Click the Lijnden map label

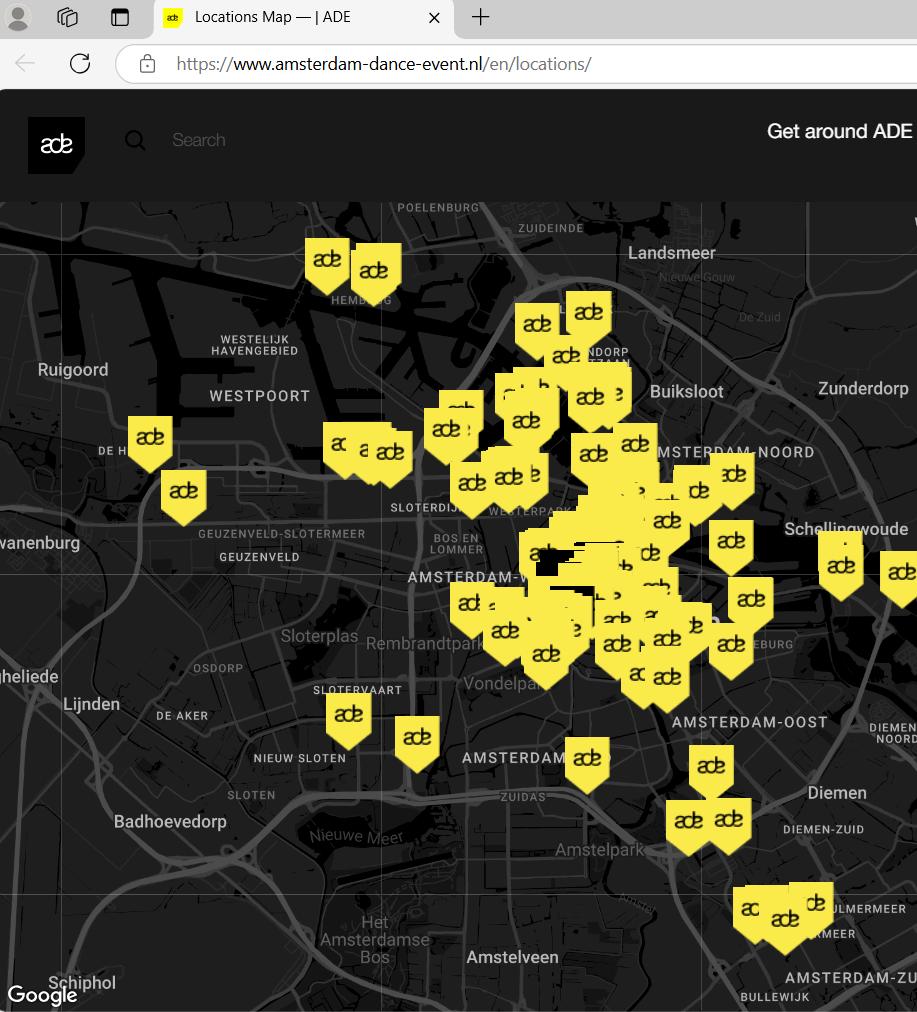[x=92, y=704]
